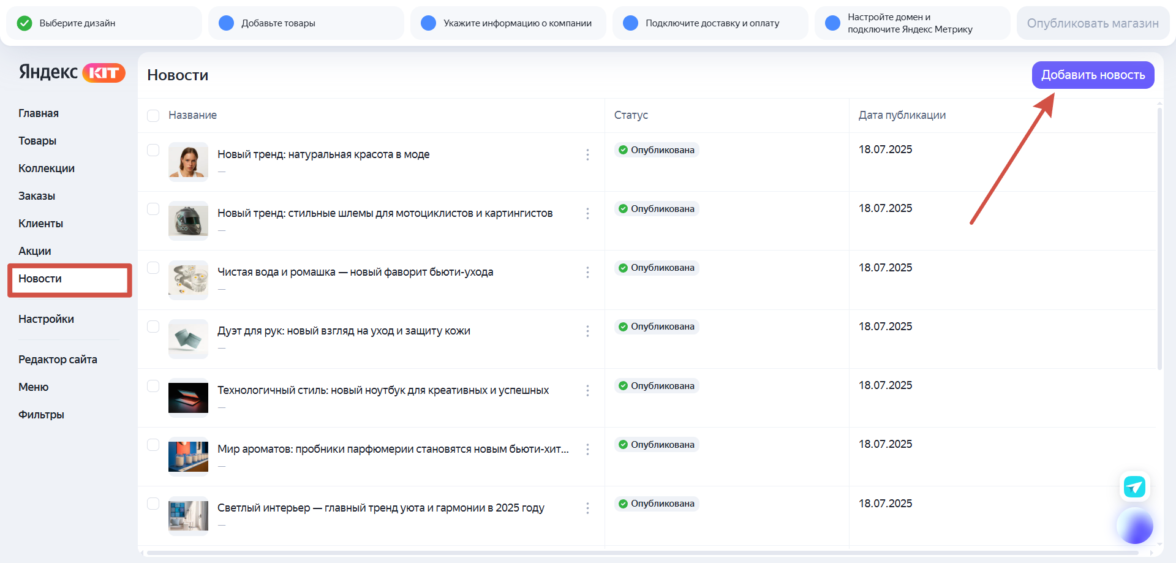Click the 'Опубликовать магазин' button

[x=1092, y=23]
